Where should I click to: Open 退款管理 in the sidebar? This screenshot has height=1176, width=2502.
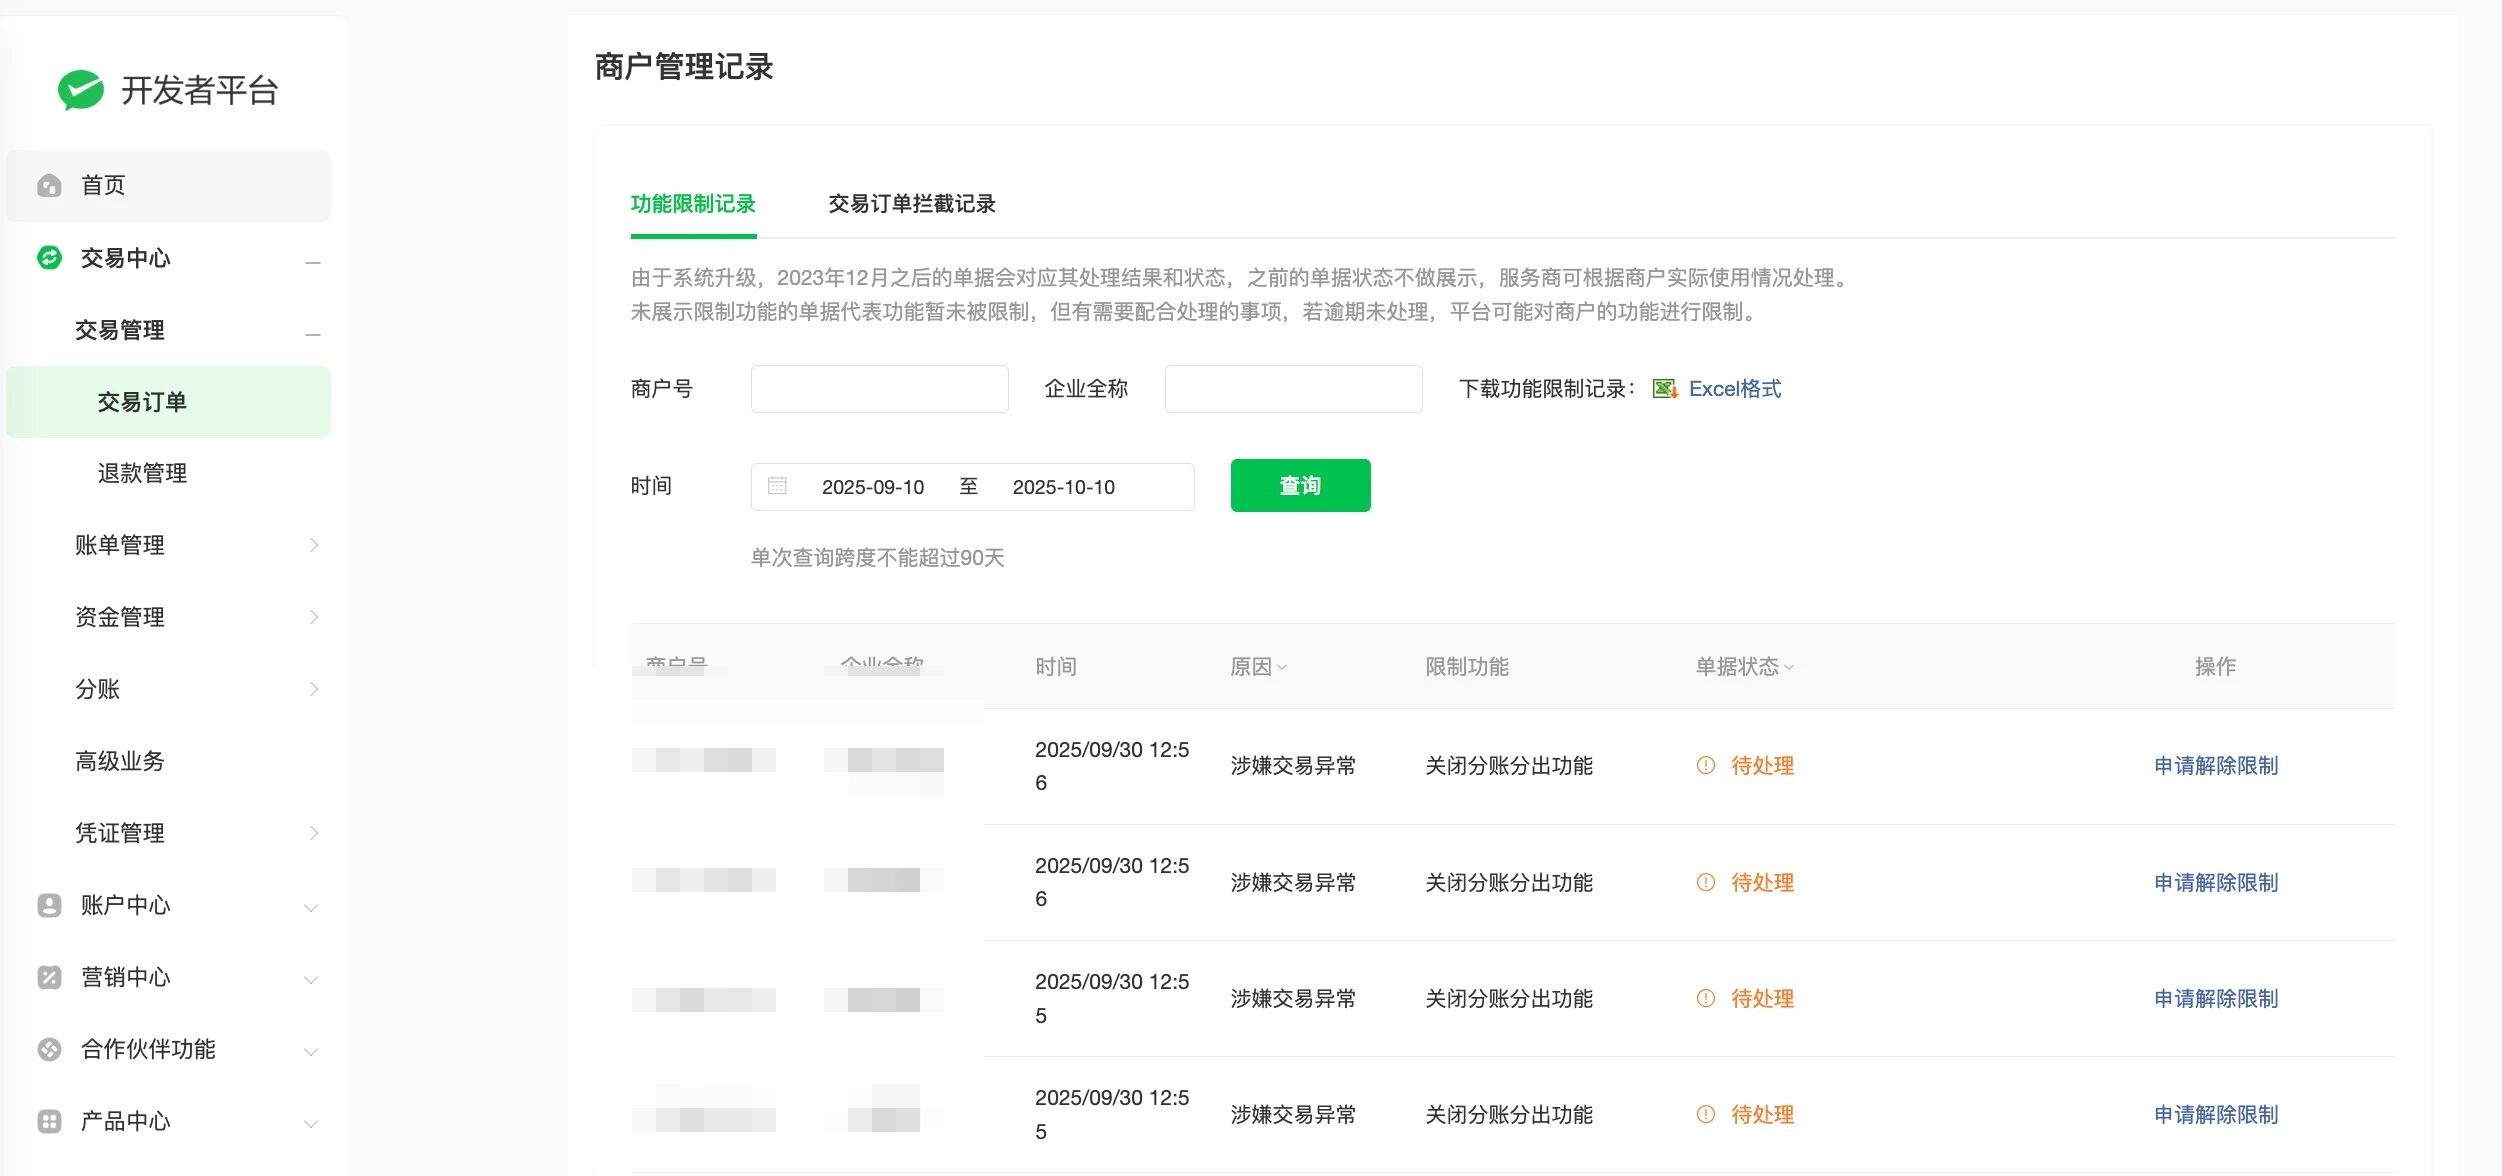tap(142, 473)
